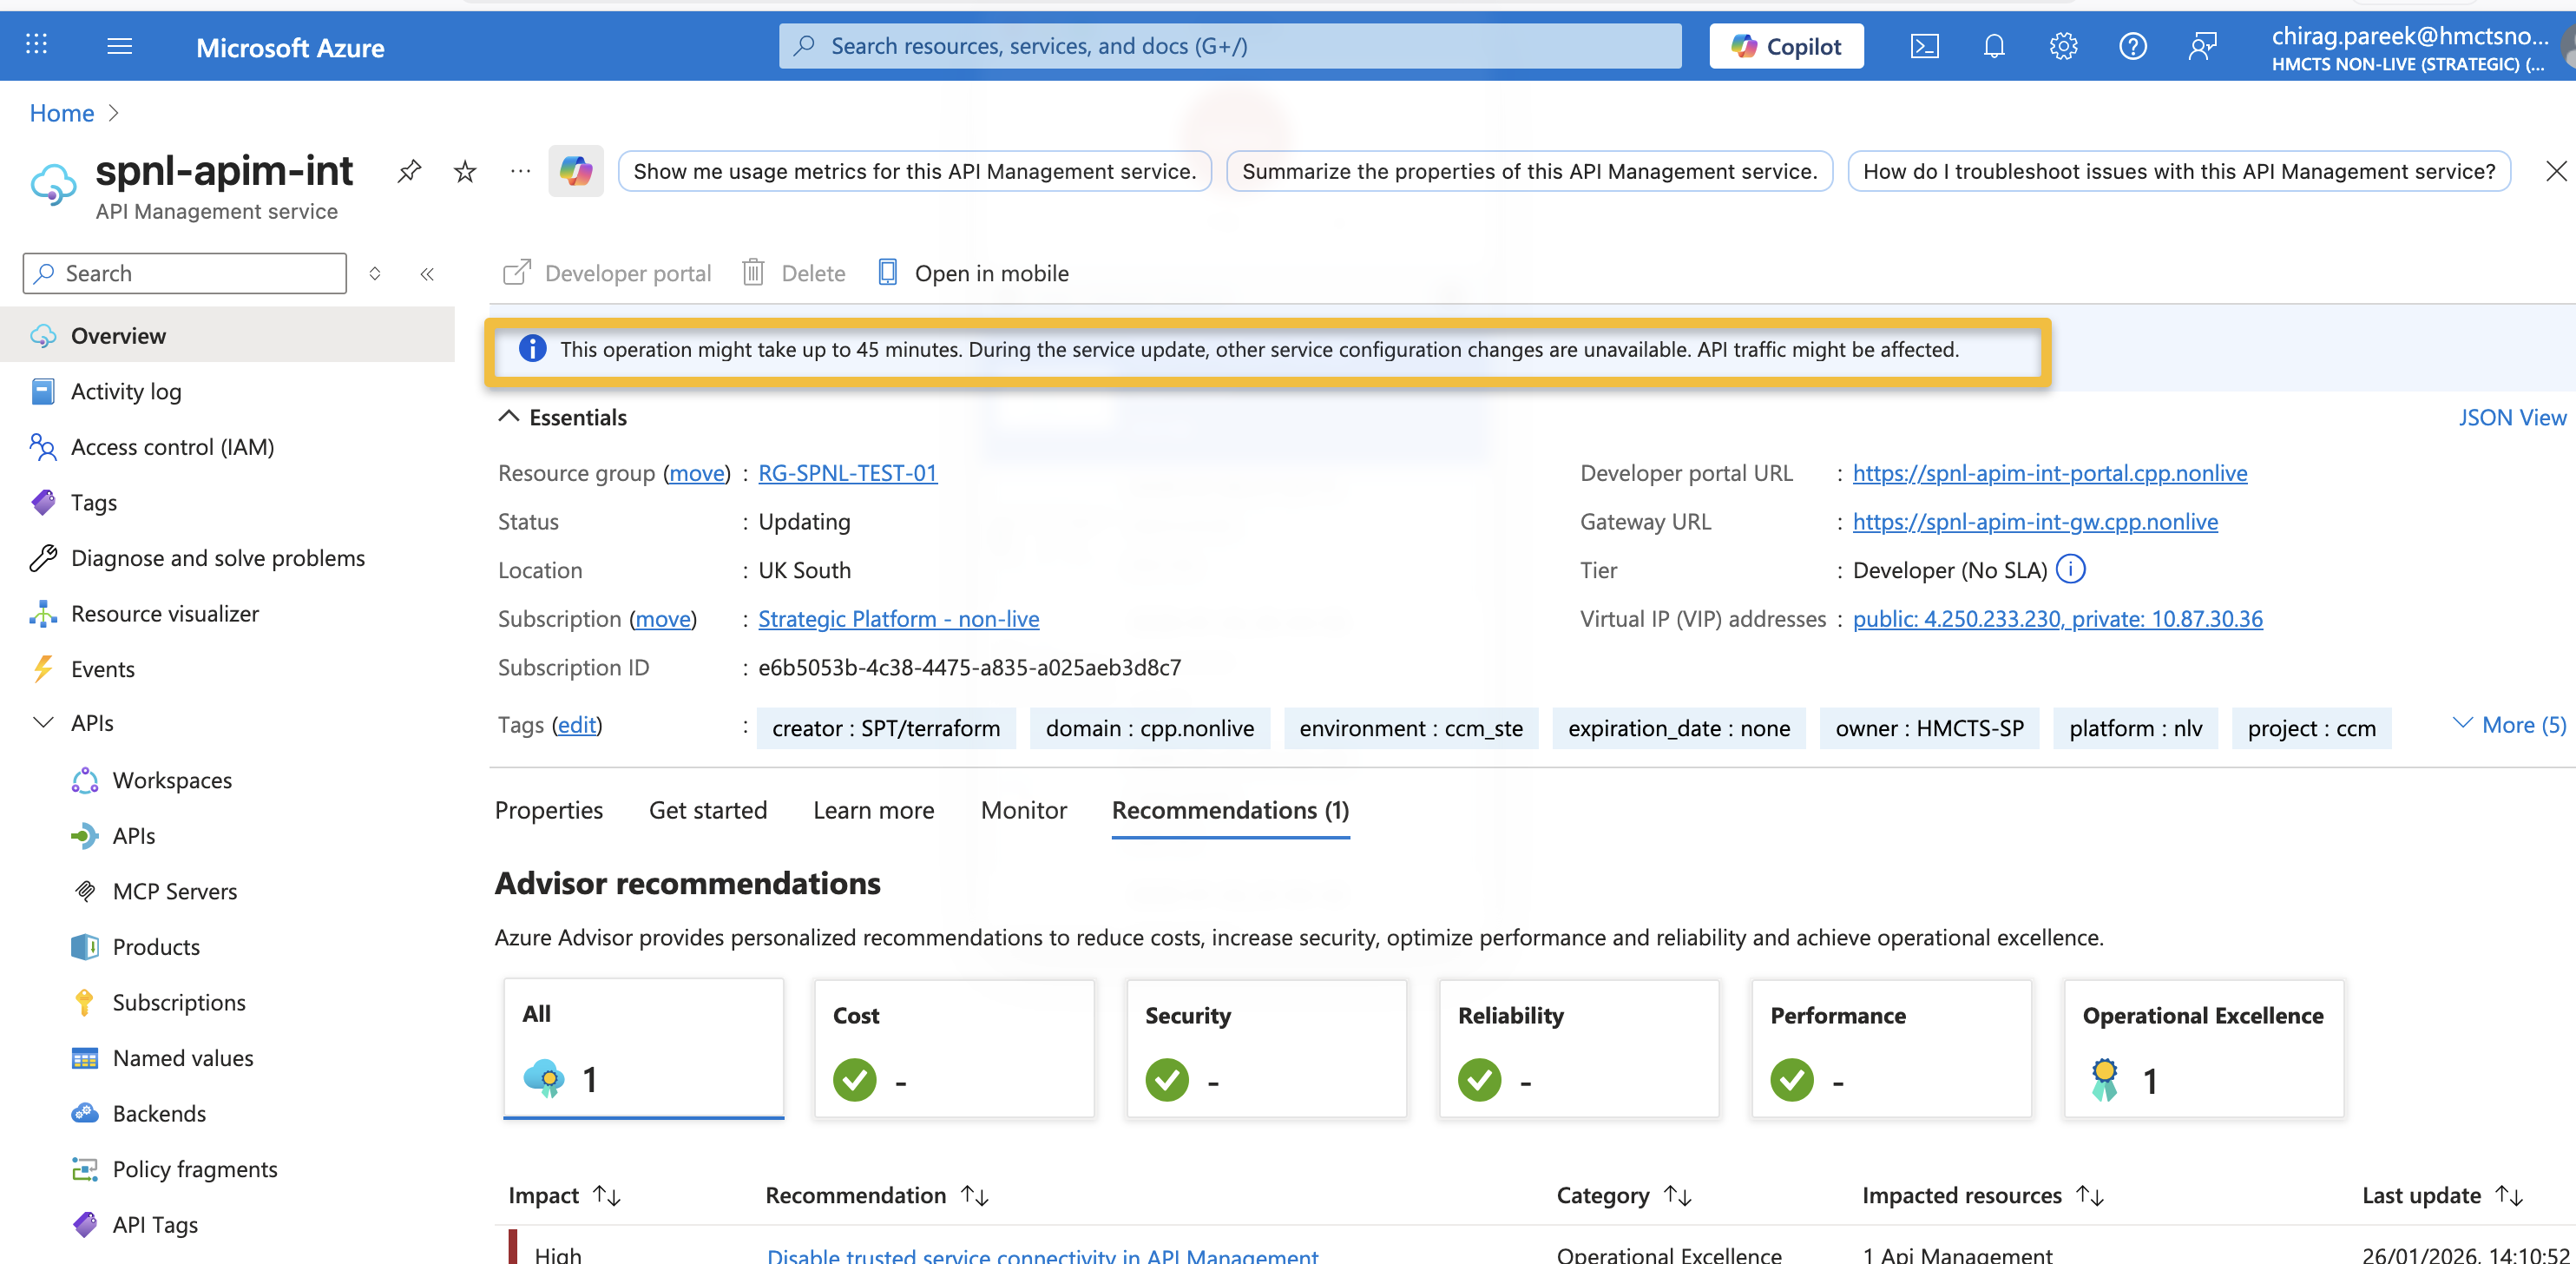Open Activity log in sidebar

(x=126, y=392)
